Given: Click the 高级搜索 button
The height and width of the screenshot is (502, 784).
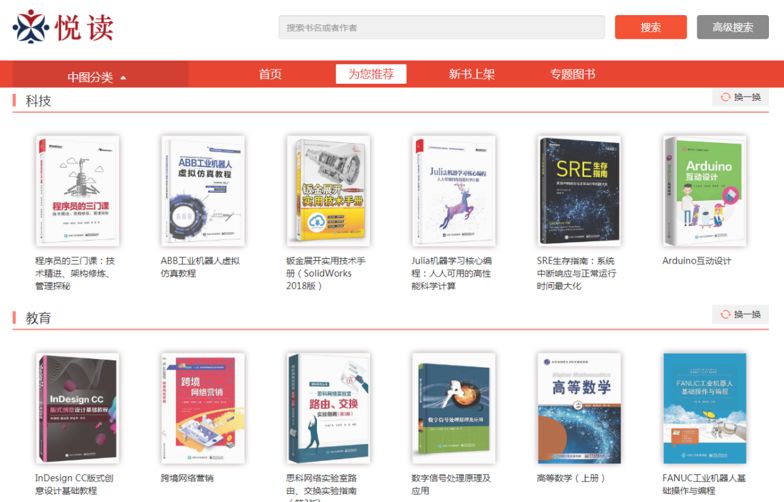Looking at the screenshot, I should (x=732, y=27).
